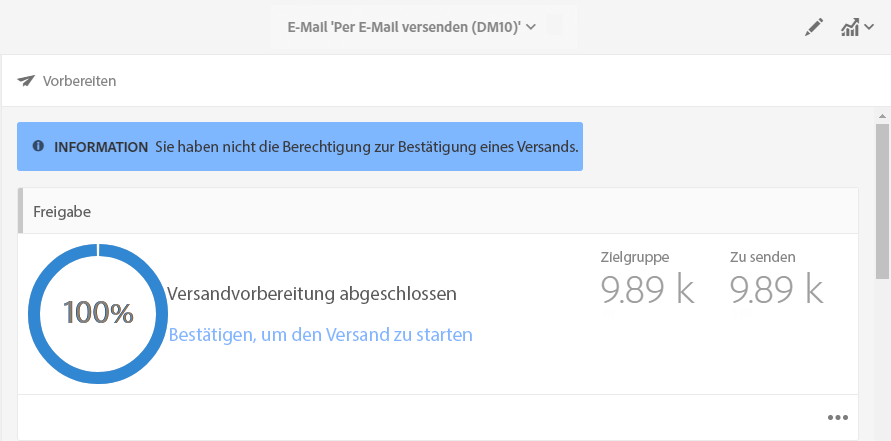Viewport: 891px width, 441px height.
Task: Click the info icon in the blue banner
Action: tap(38, 146)
